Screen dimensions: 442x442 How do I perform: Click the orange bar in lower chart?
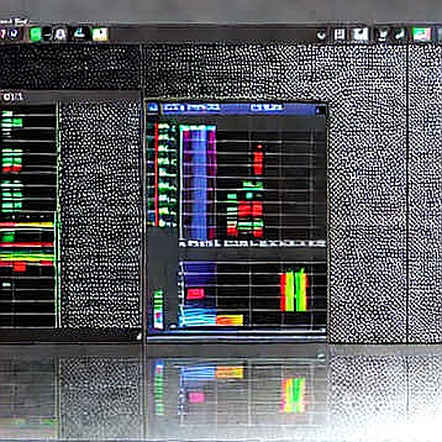230,320
